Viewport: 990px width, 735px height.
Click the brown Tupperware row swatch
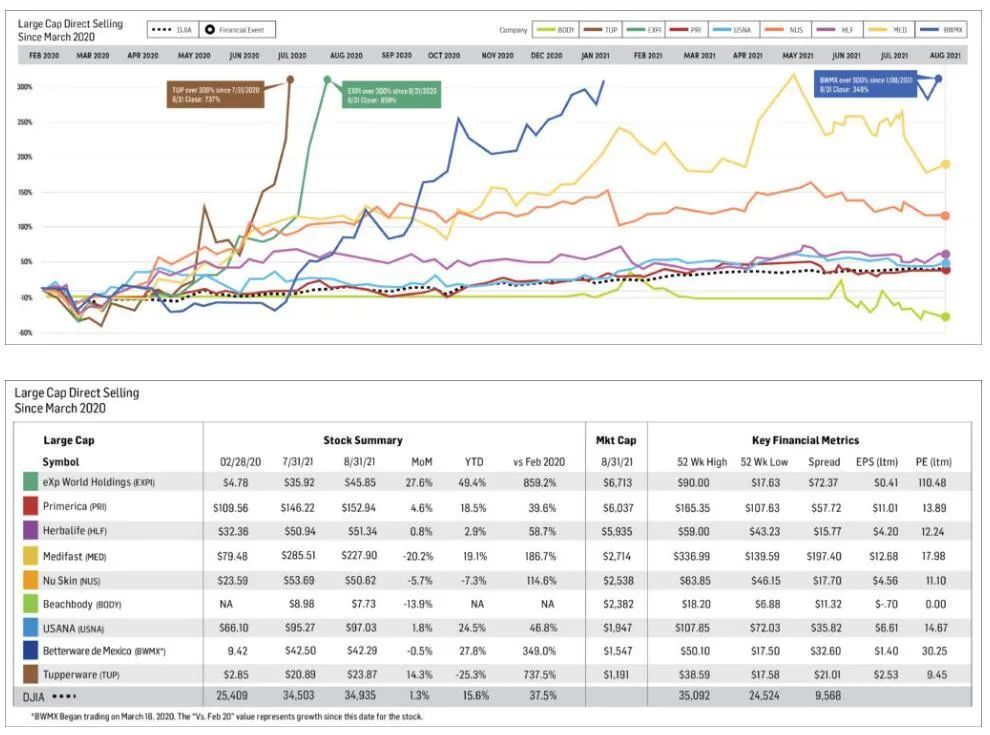click(x=30, y=674)
